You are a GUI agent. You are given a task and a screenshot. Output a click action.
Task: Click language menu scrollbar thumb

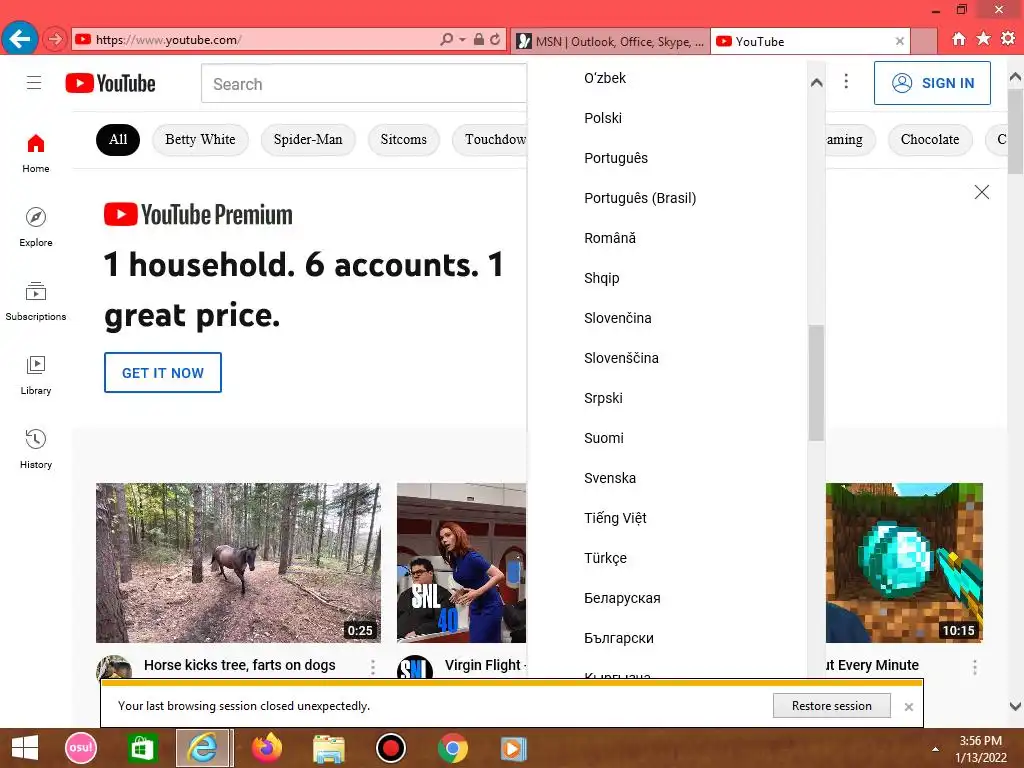(x=816, y=383)
